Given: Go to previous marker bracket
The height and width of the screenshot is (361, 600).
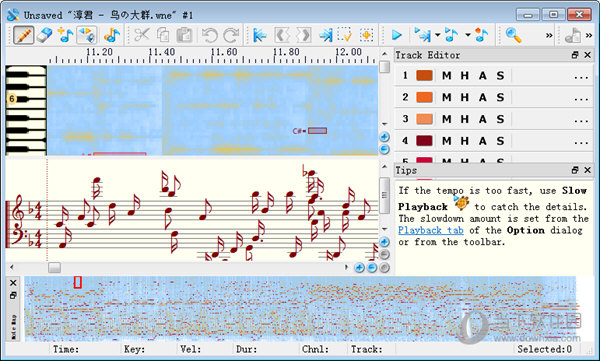Looking at the screenshot, I should tap(282, 35).
